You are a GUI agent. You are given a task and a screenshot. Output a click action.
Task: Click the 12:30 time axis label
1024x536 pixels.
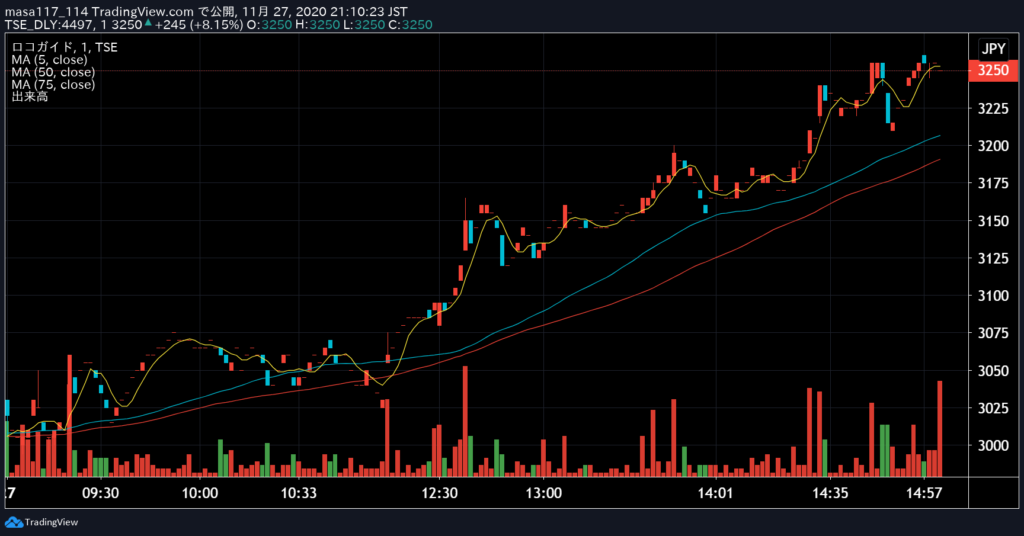pos(440,493)
